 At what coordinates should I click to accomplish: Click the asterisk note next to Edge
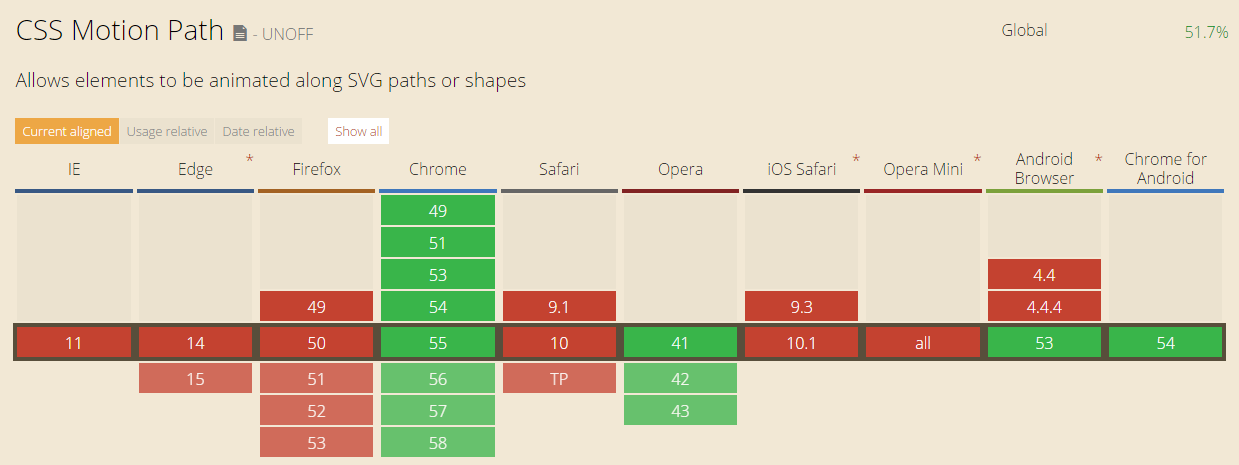pyautogui.click(x=249, y=159)
